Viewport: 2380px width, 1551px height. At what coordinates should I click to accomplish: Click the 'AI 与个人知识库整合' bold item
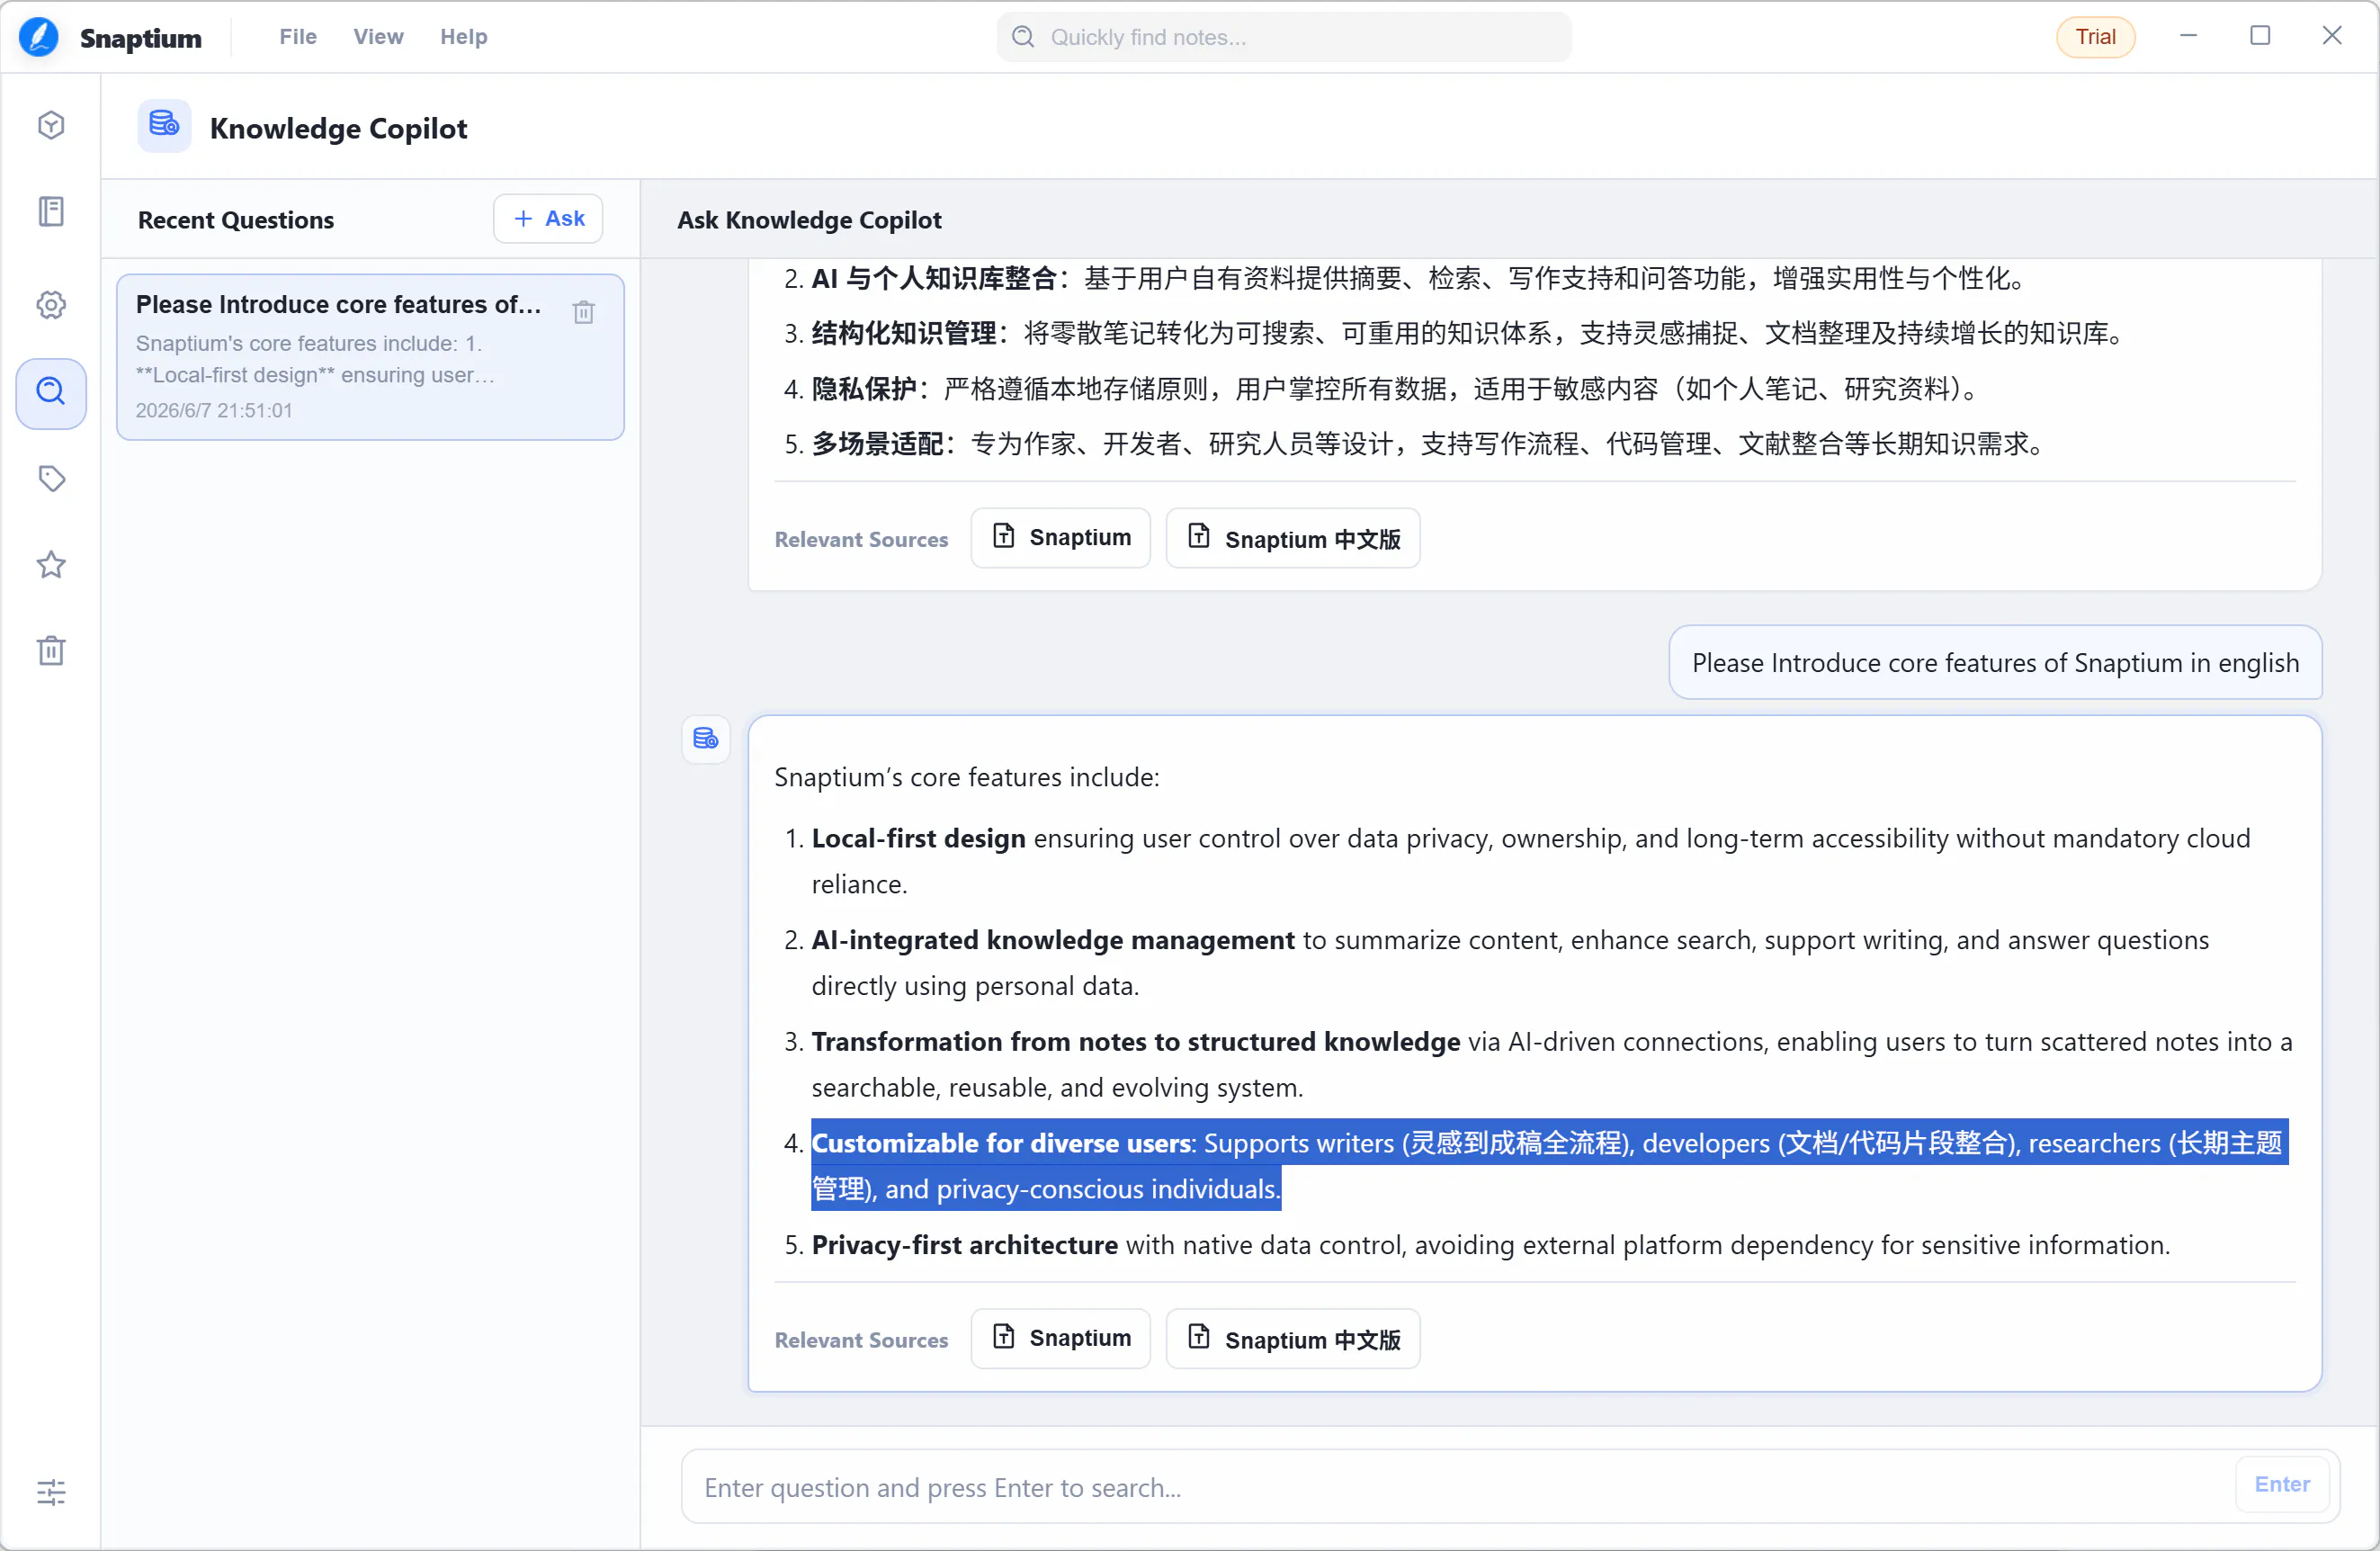934,278
